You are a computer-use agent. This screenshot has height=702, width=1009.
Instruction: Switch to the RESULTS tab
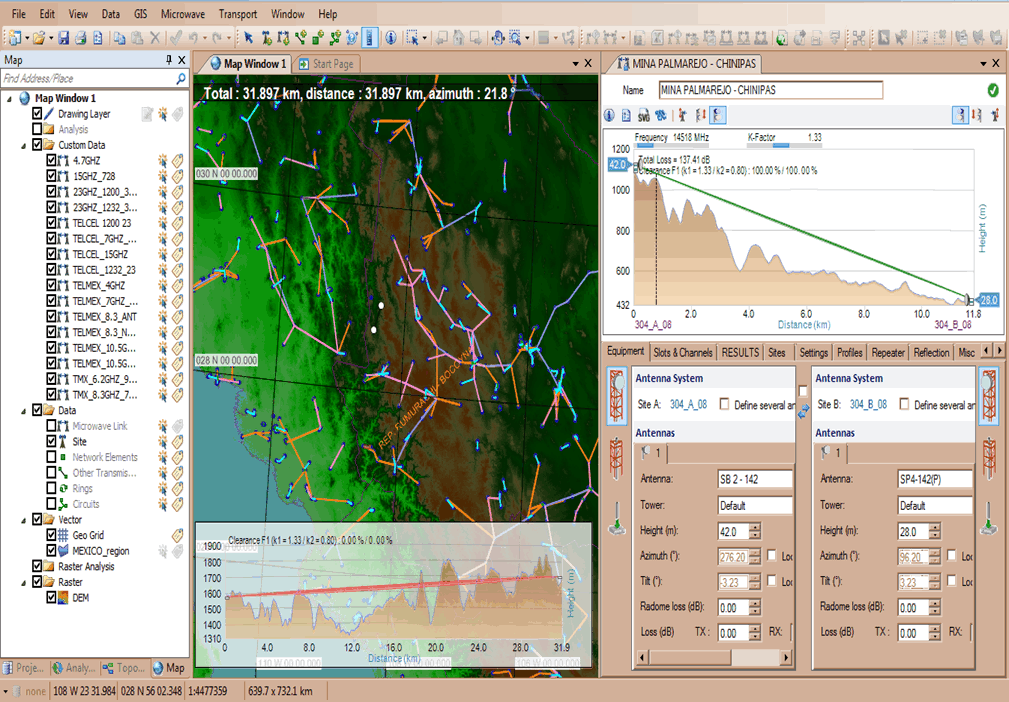pyautogui.click(x=740, y=352)
